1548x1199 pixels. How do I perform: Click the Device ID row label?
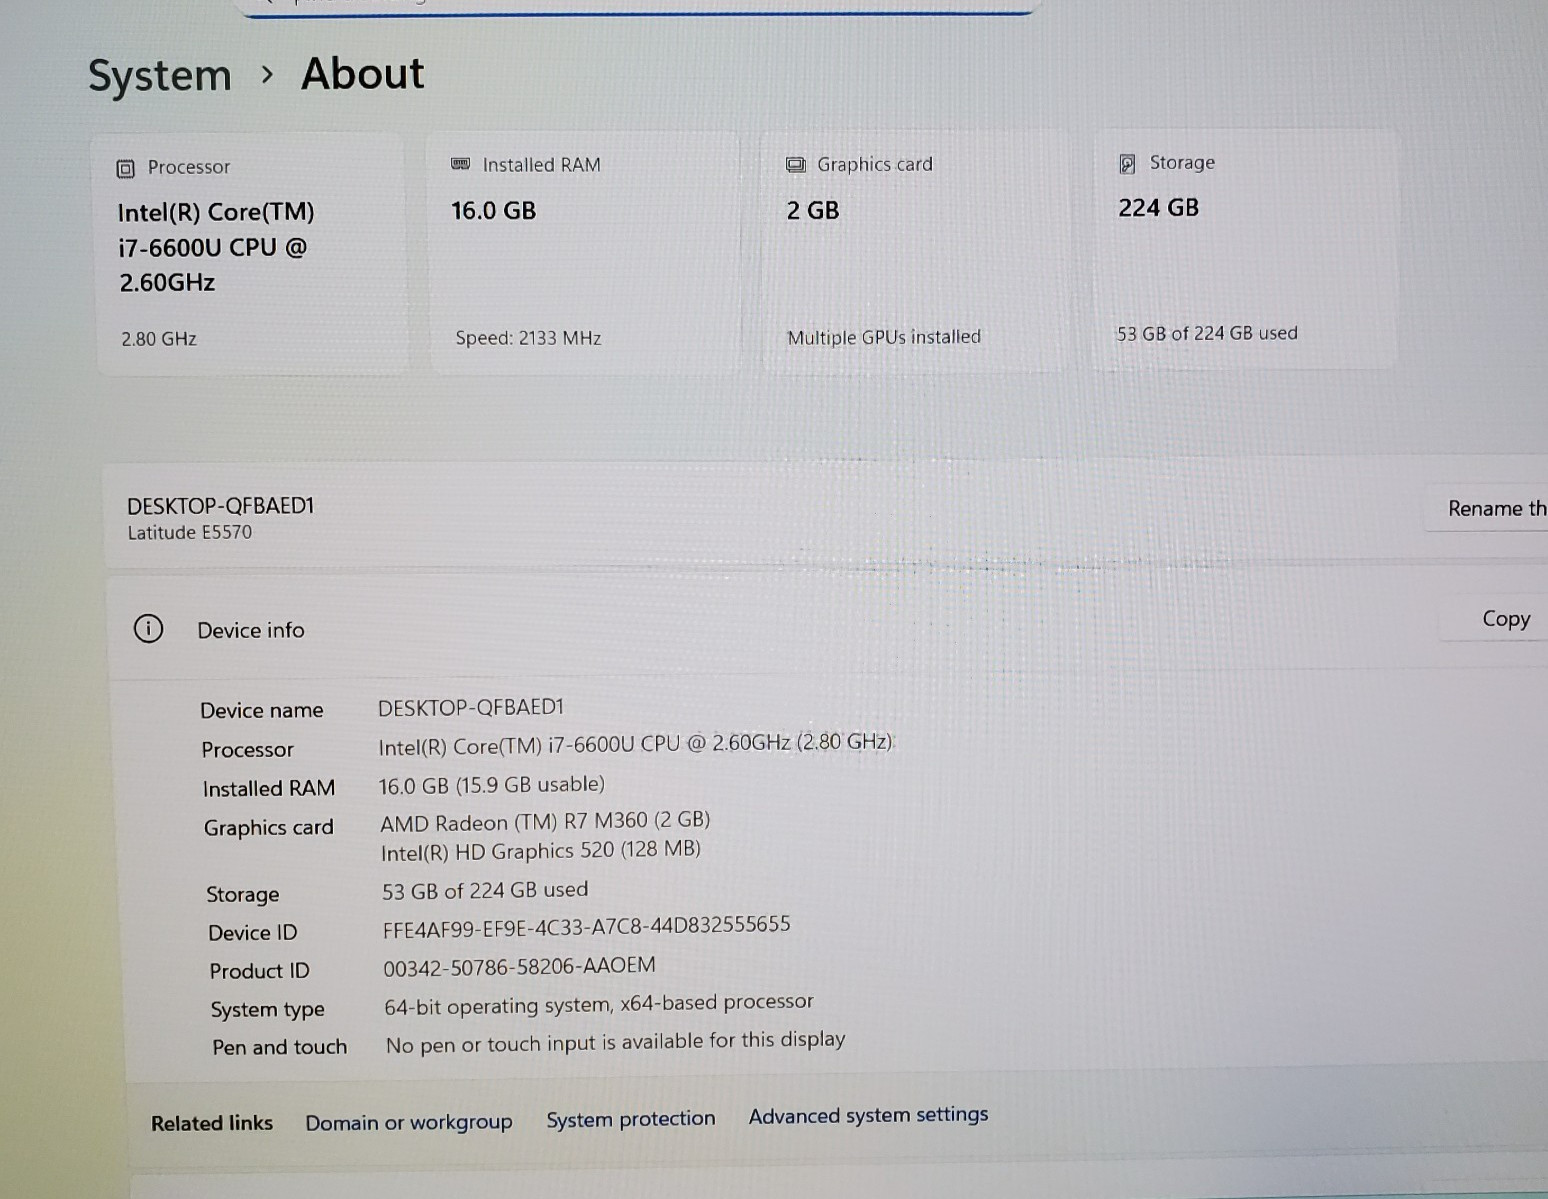pyautogui.click(x=253, y=933)
